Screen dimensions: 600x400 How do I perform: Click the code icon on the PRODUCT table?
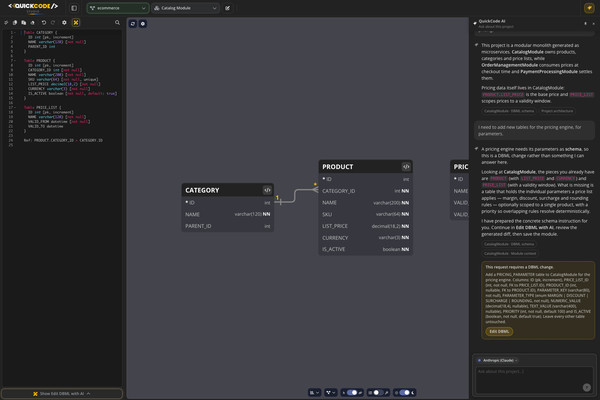point(406,167)
